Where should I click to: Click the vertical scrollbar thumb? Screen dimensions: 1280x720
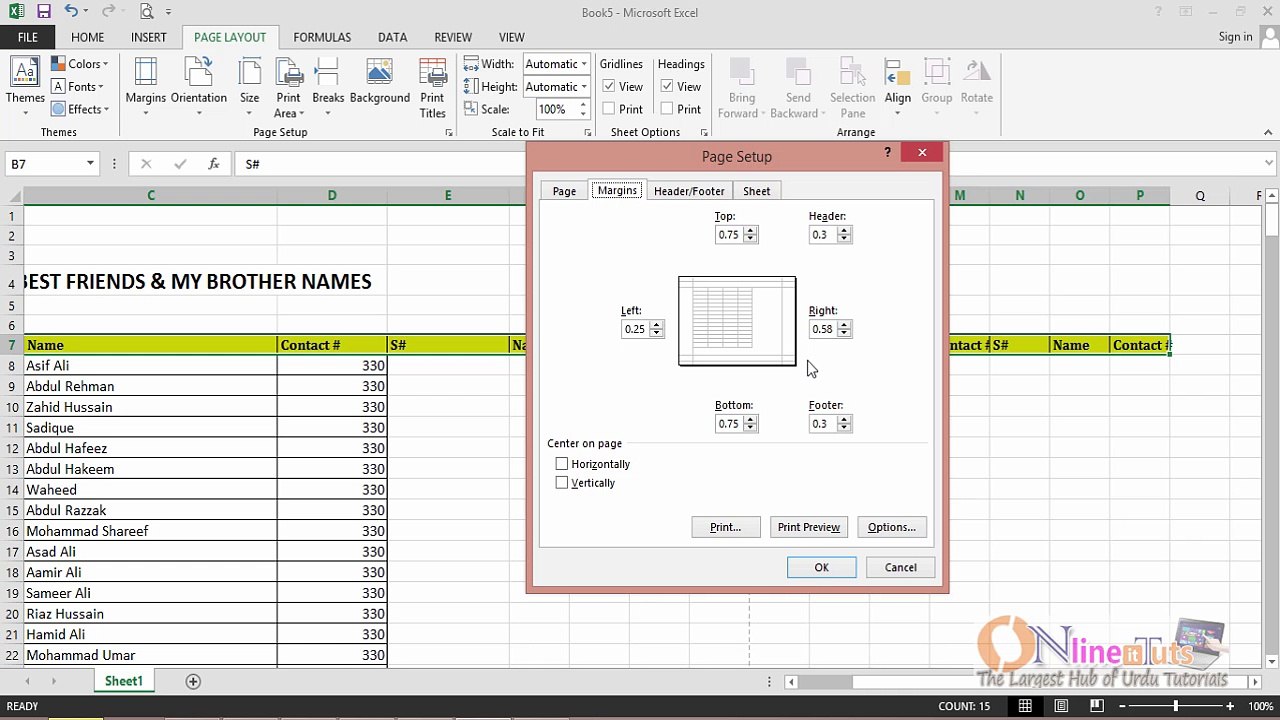(x=1271, y=220)
